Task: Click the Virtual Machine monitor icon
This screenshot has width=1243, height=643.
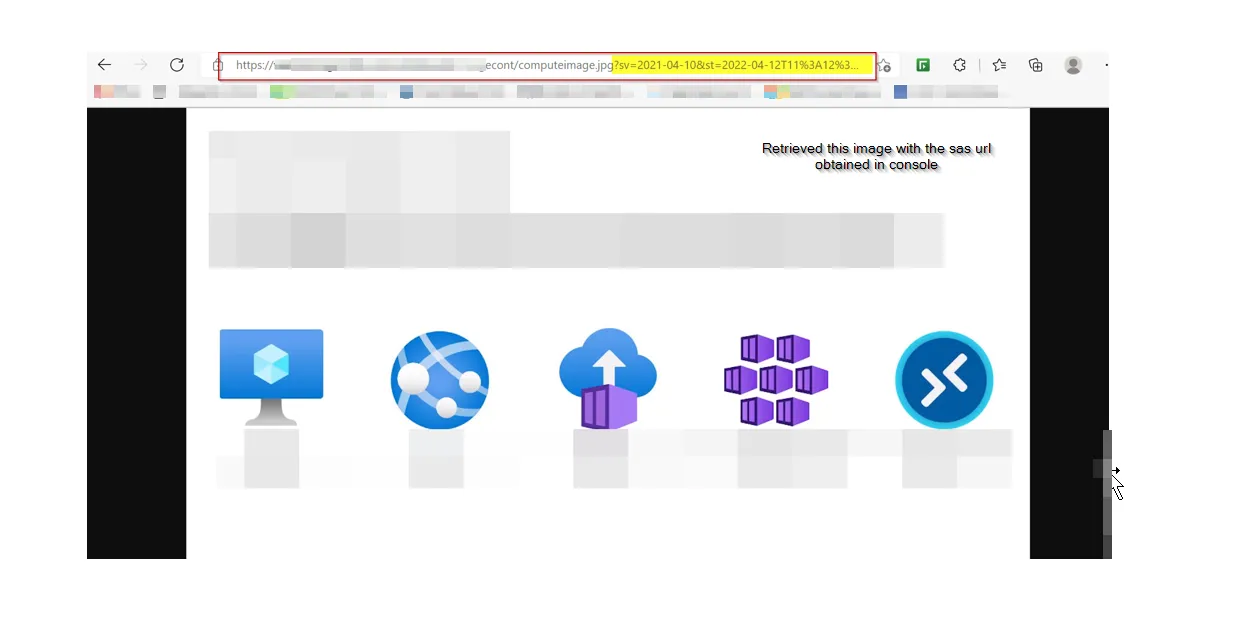Action: [271, 377]
